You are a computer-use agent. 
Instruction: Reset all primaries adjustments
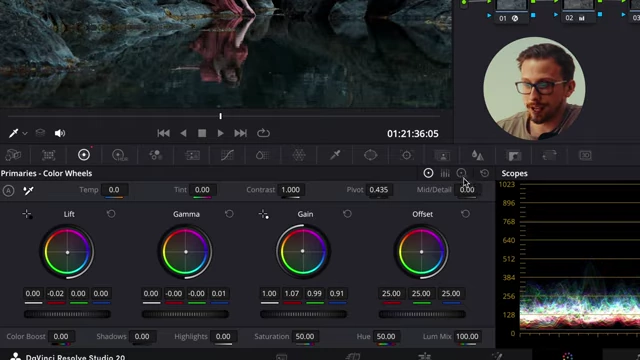pyautogui.click(x=484, y=173)
